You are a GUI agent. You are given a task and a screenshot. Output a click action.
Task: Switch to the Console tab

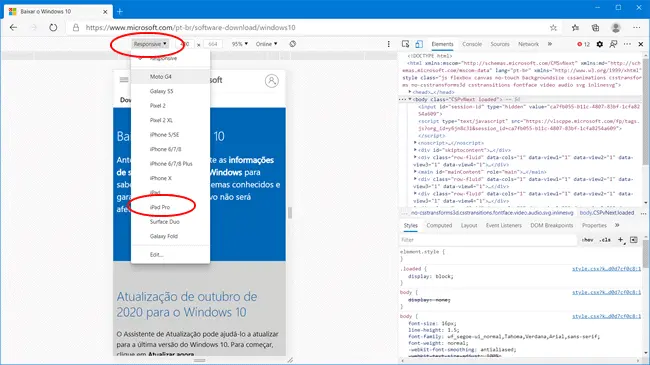[472, 44]
